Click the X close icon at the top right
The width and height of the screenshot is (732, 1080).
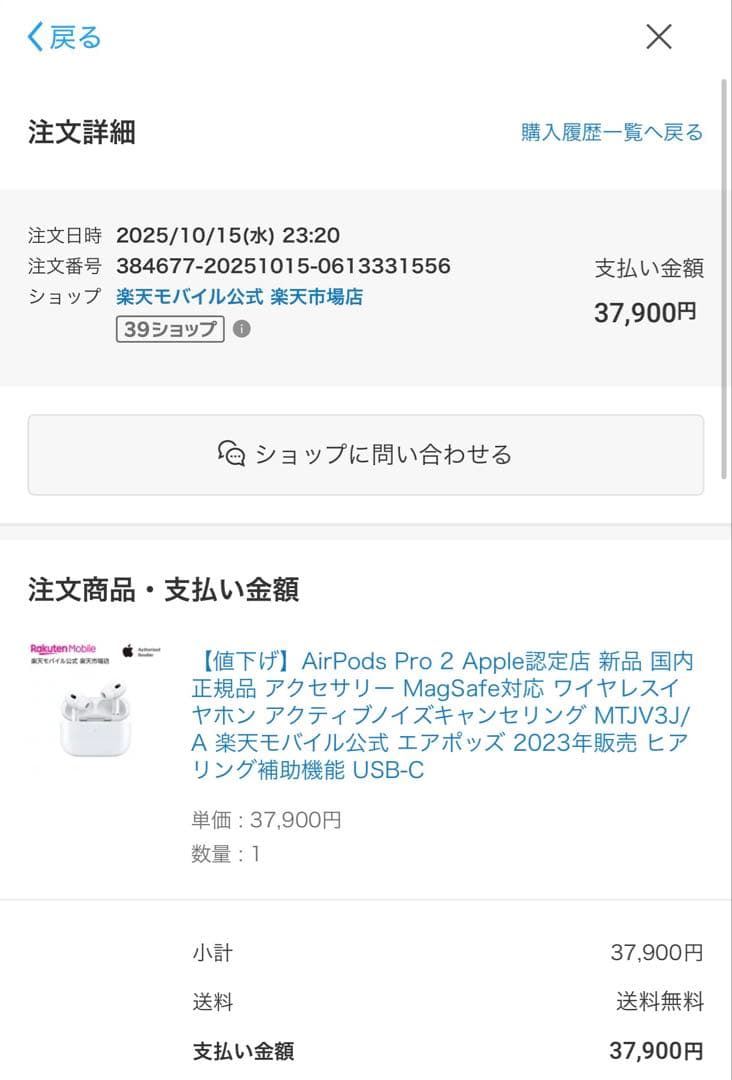pyautogui.click(x=658, y=36)
